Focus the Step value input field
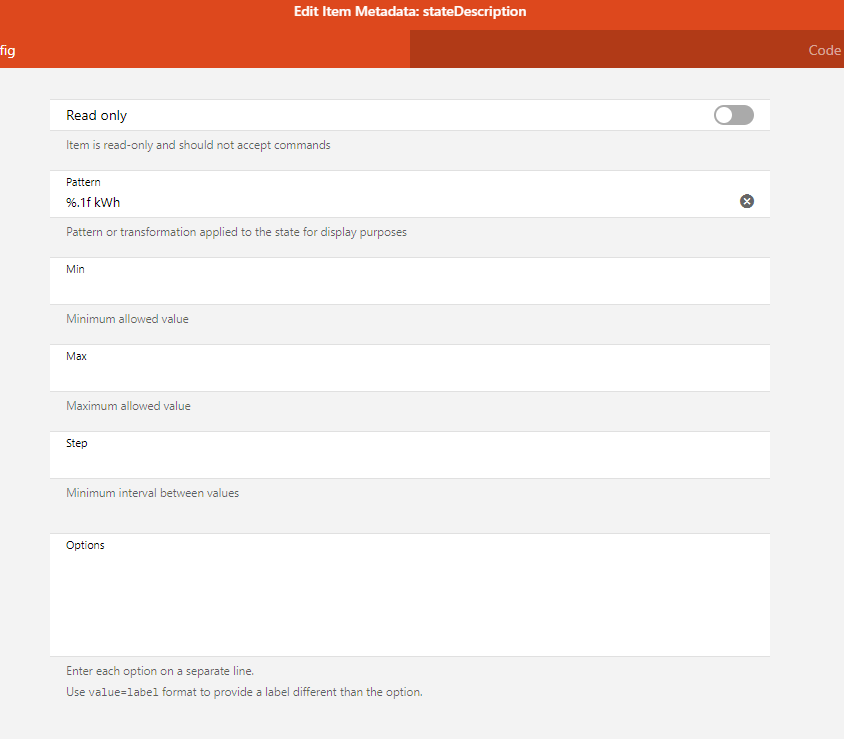 coord(400,462)
